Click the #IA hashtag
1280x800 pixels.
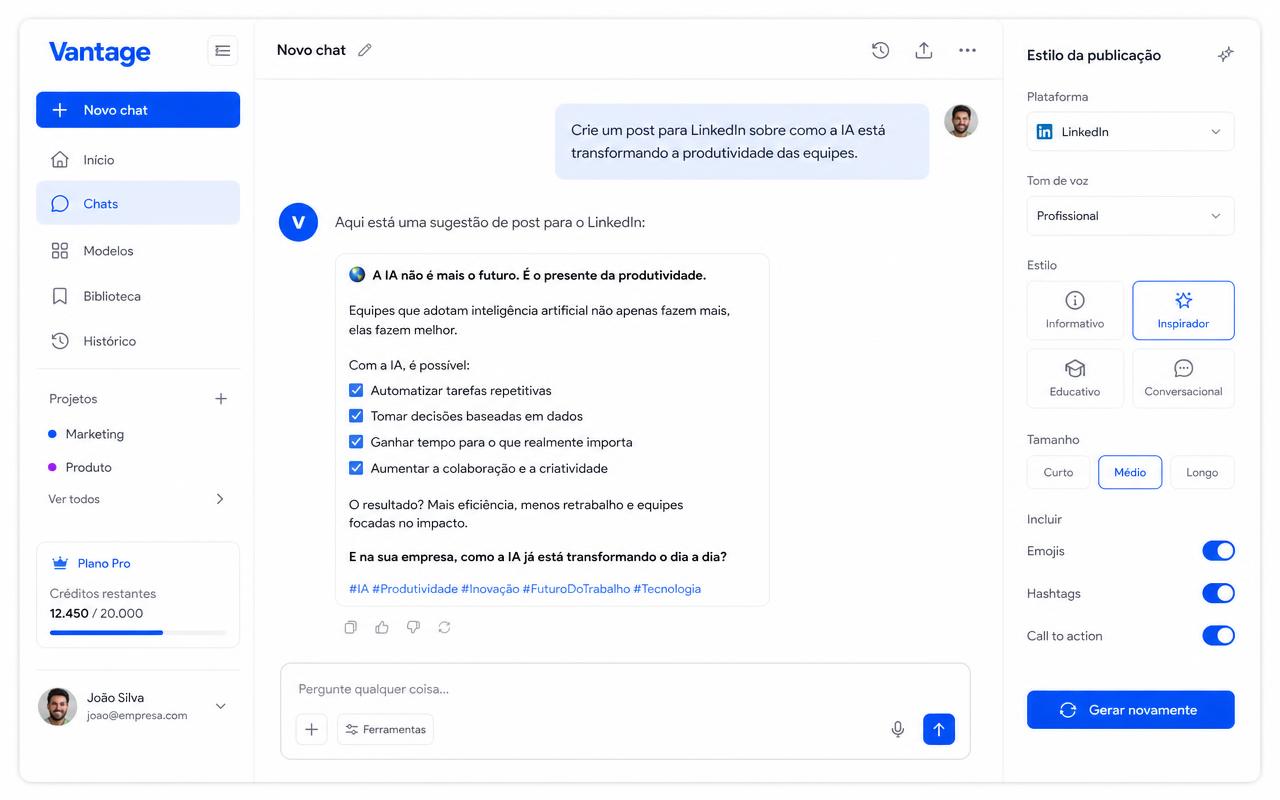point(359,589)
